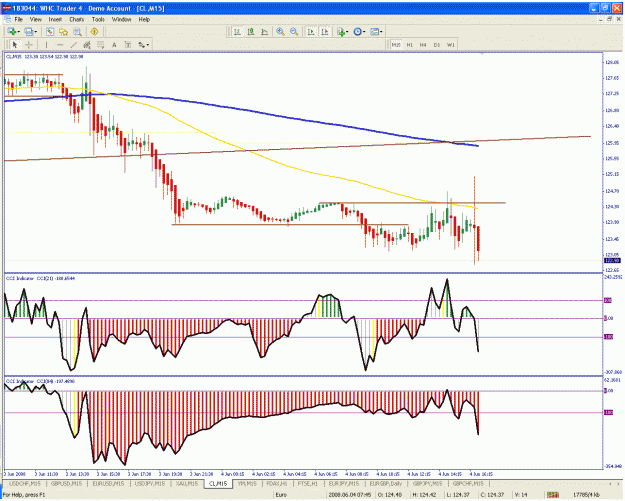This screenshot has height=501, width=625.
Task: Click the Profiles toolbar icon
Action: click(x=29, y=31)
